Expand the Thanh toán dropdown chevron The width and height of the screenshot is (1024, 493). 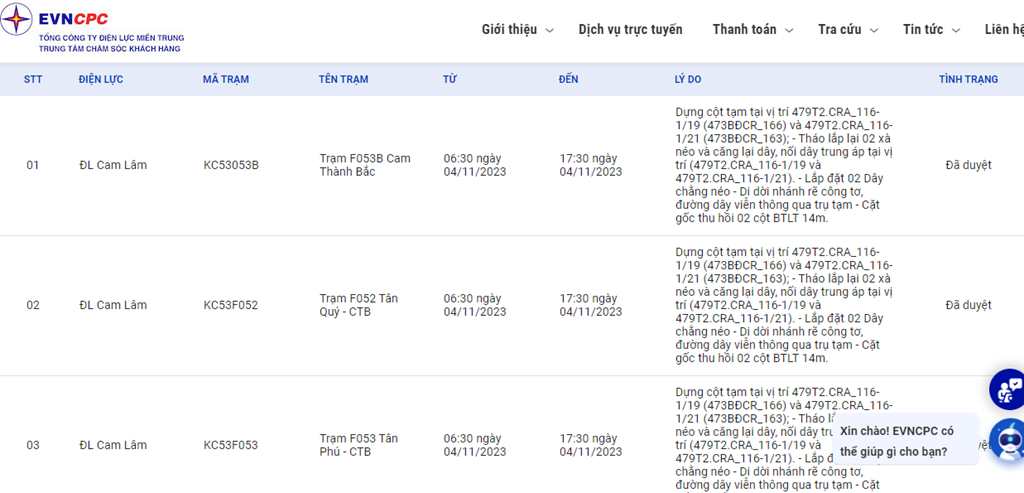coord(790,31)
